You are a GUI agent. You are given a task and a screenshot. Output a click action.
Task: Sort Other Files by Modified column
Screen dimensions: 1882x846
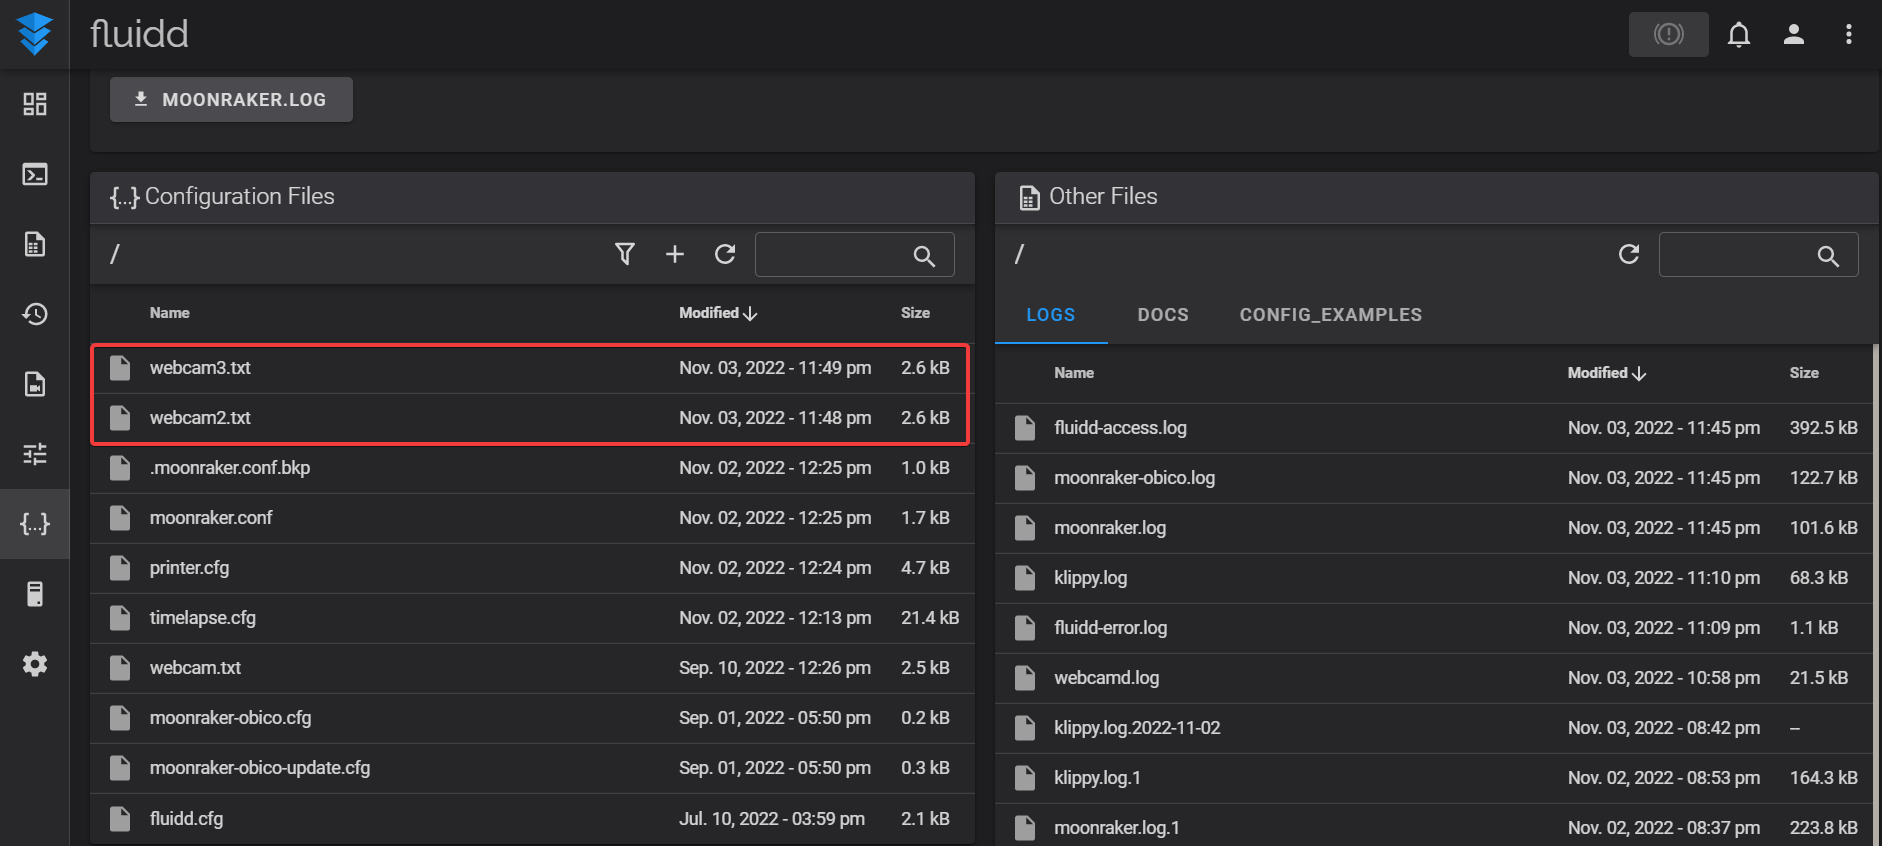point(1607,373)
